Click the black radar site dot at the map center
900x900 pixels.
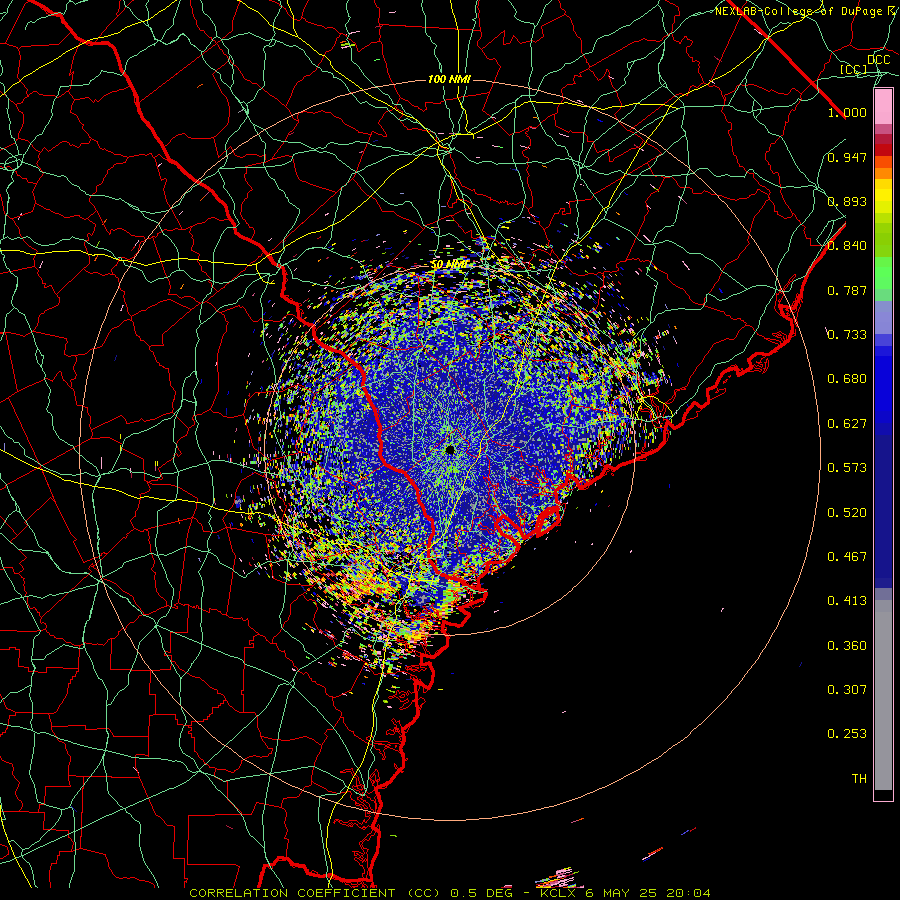point(451,449)
